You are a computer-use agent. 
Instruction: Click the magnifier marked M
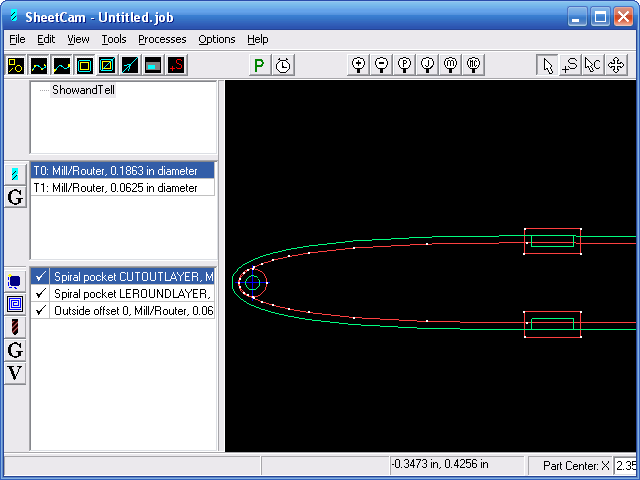(450, 65)
